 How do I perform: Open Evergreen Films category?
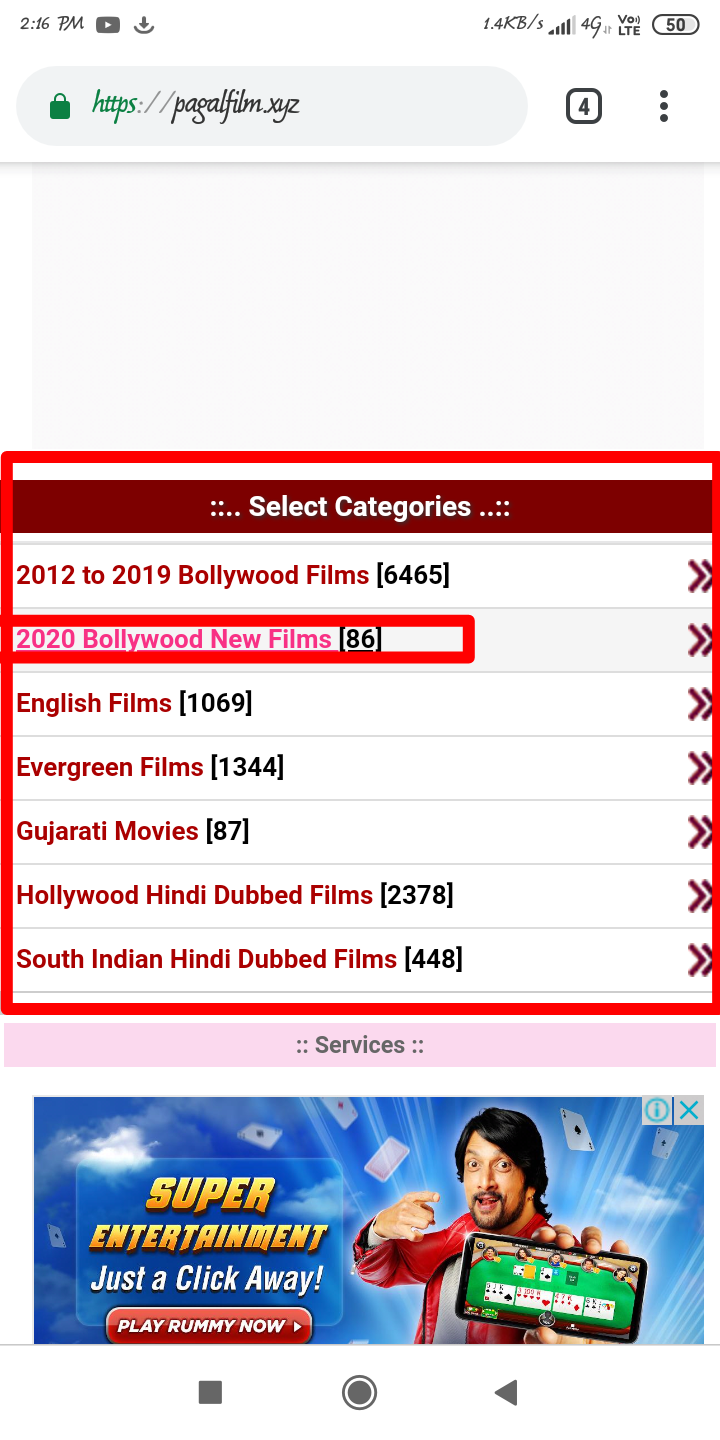coord(110,767)
